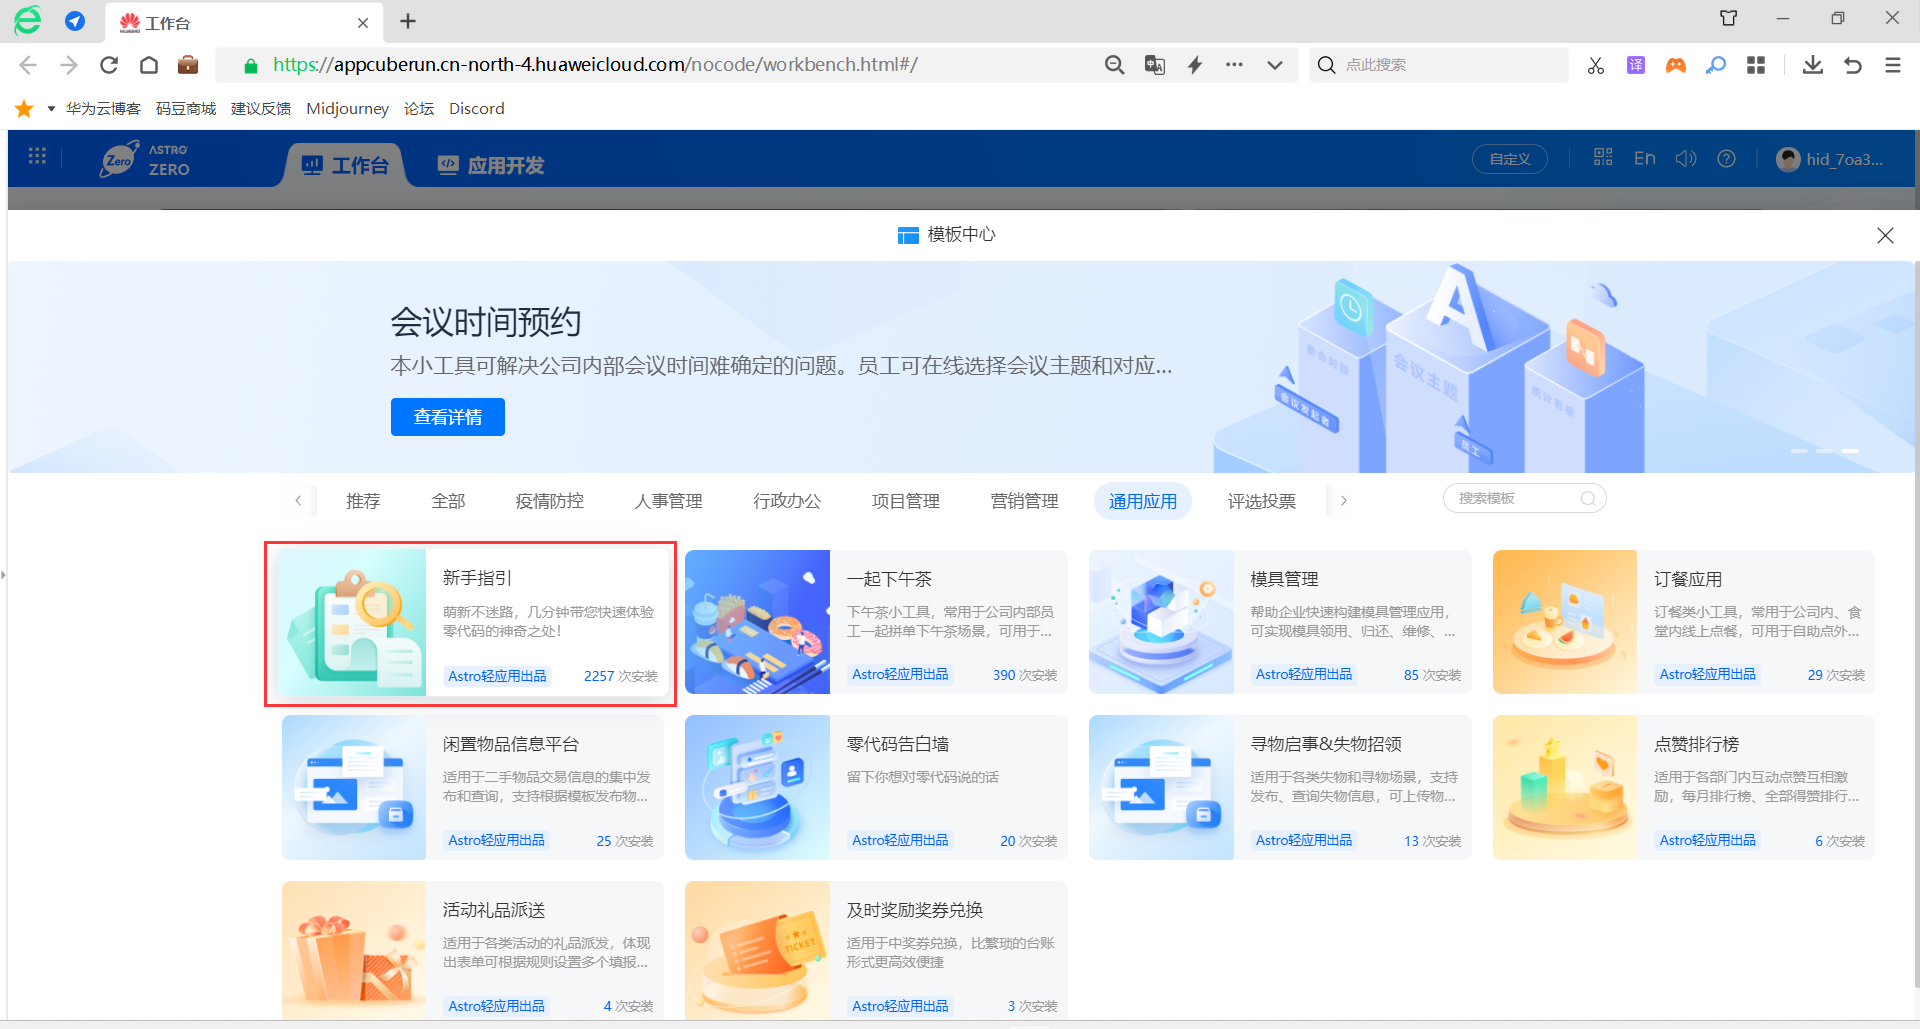Click the Astro Zero logo
Viewport: 1920px width, 1029px height.
[x=145, y=159]
